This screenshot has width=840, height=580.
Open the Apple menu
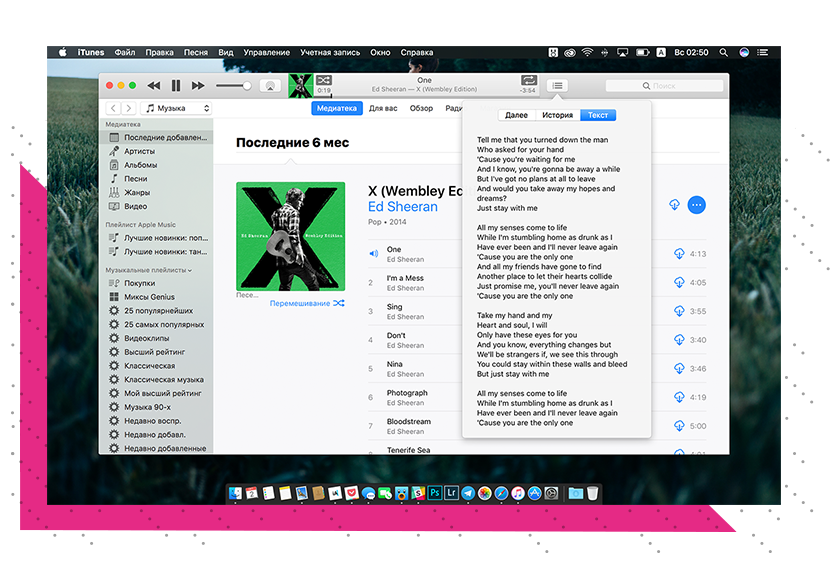pyautogui.click(x=63, y=52)
